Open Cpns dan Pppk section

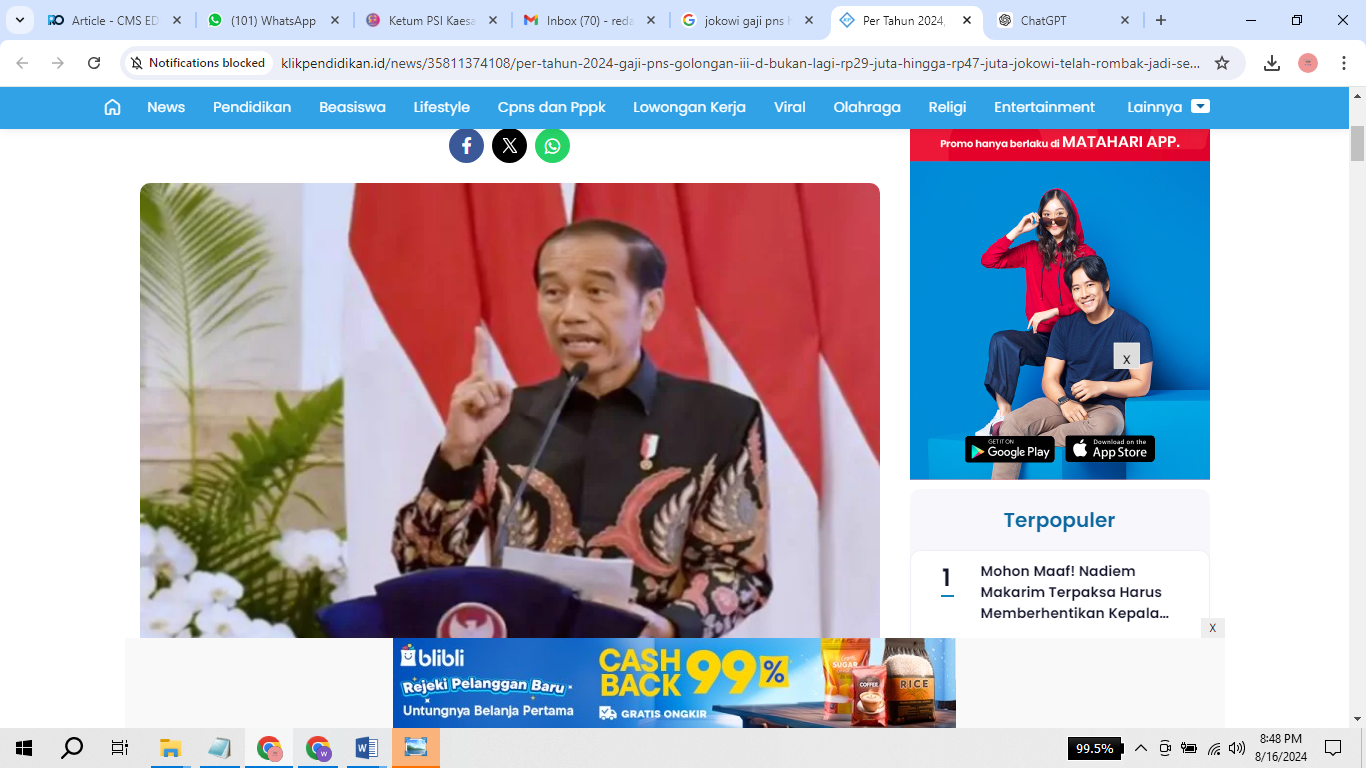[x=552, y=107]
